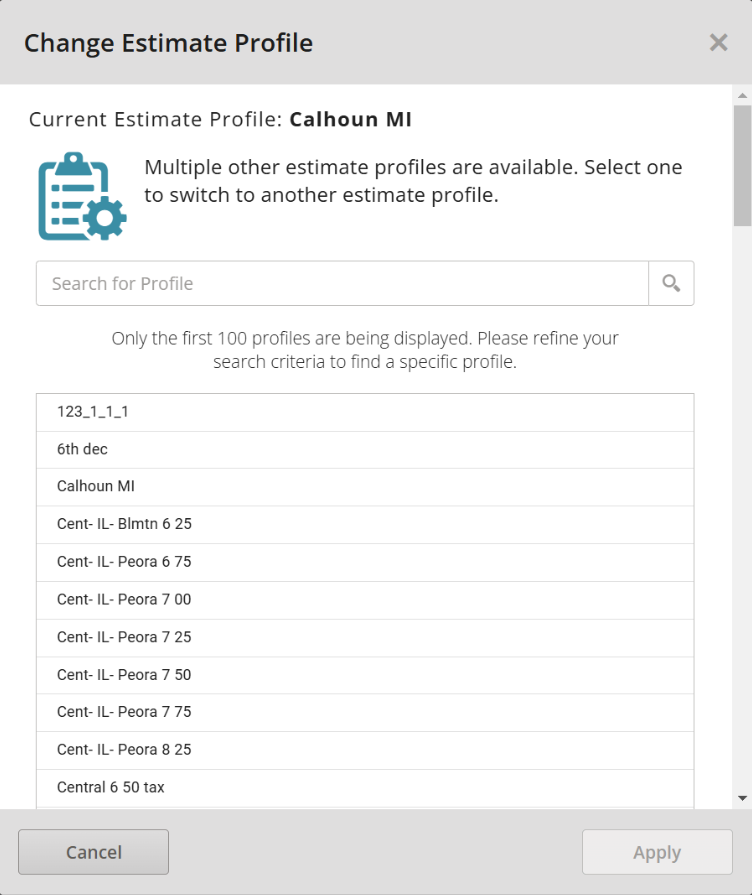Click the scrollbar down arrow
The width and height of the screenshot is (752, 895).
tap(742, 798)
